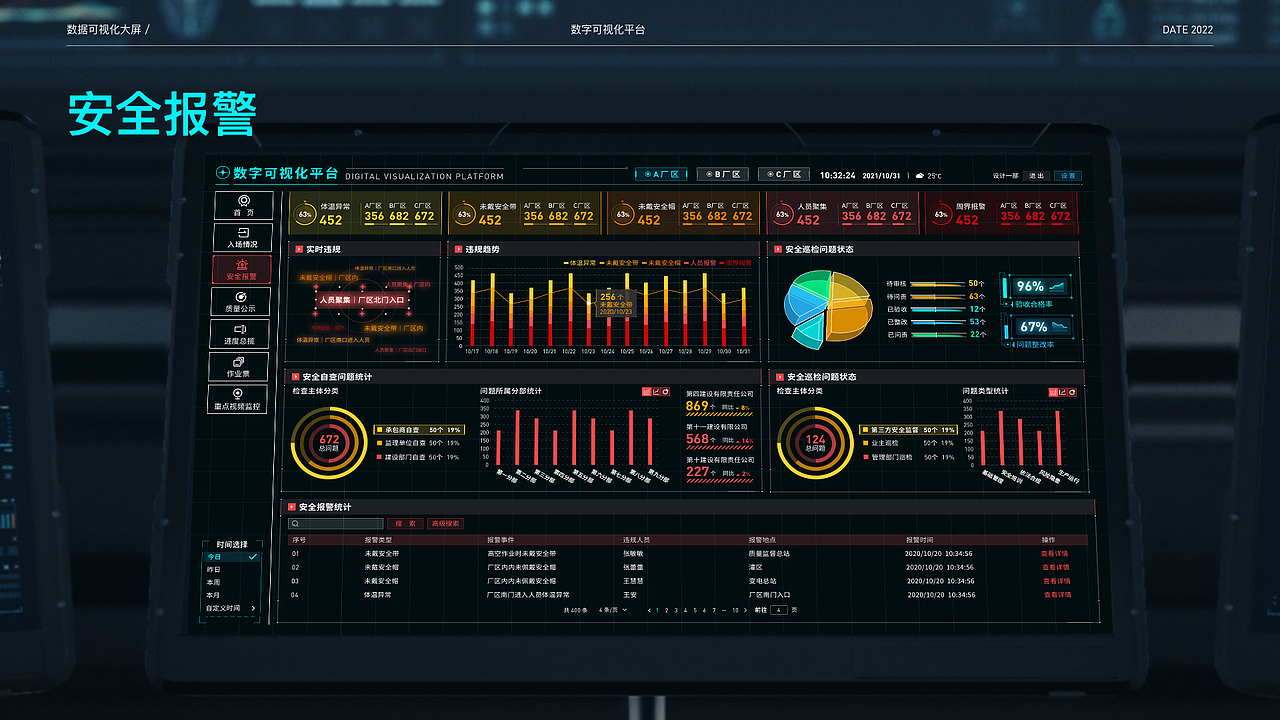The width and height of the screenshot is (1280, 720).
Task: Switch 问题类型统计 to bar chart icon
Action: (x=1052, y=391)
